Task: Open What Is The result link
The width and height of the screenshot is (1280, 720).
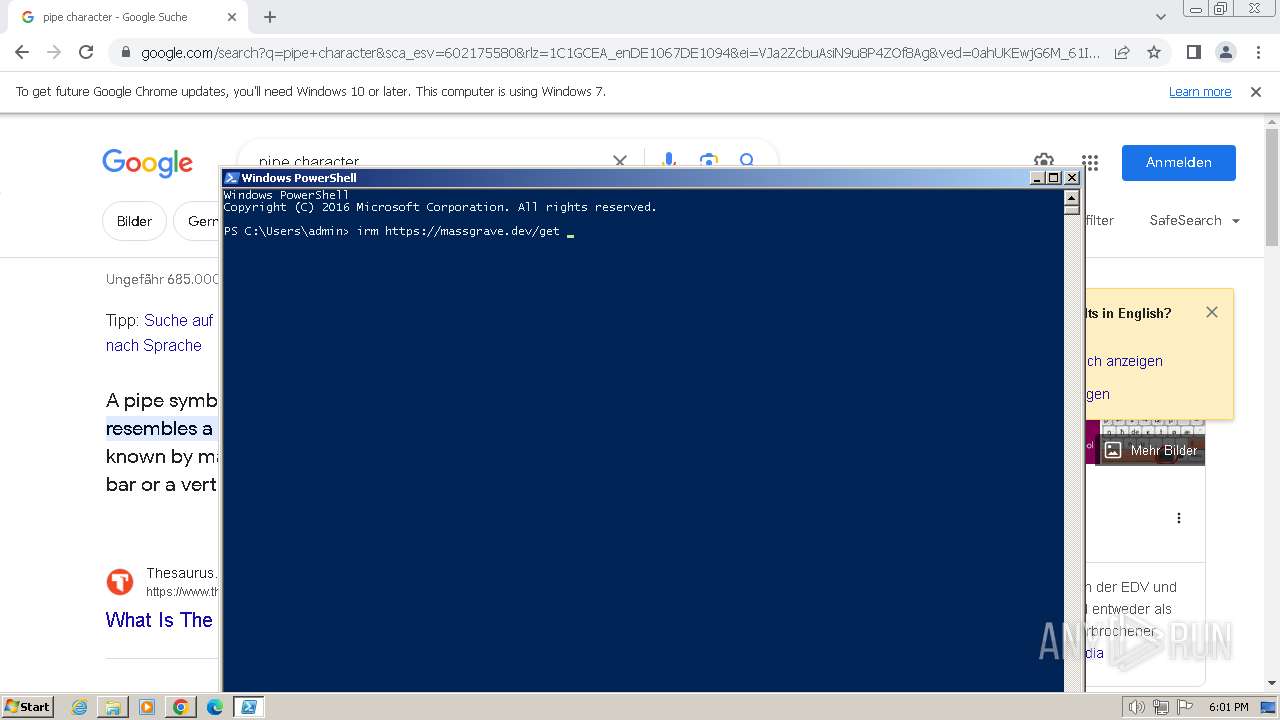Action: [x=160, y=620]
